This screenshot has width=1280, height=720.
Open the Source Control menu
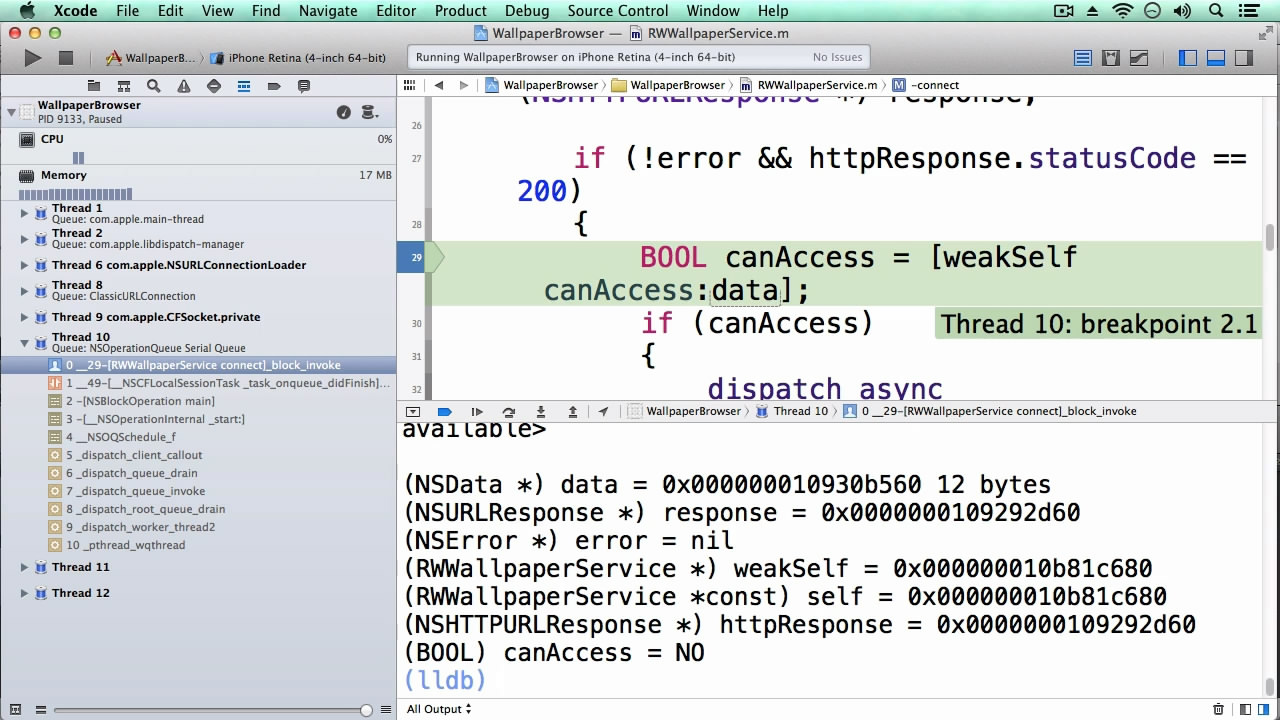point(618,11)
